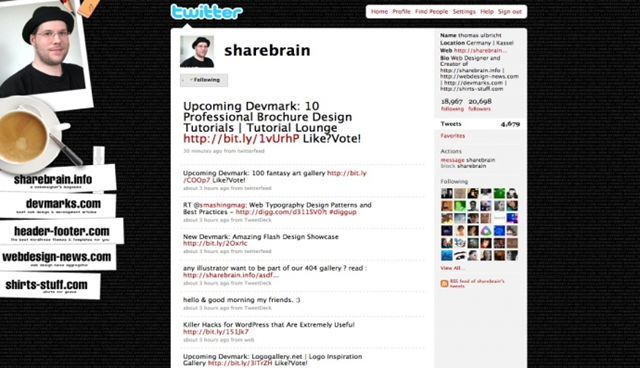
Task: Open the Logogallery tweet's bit.ly link
Action: 240,363
